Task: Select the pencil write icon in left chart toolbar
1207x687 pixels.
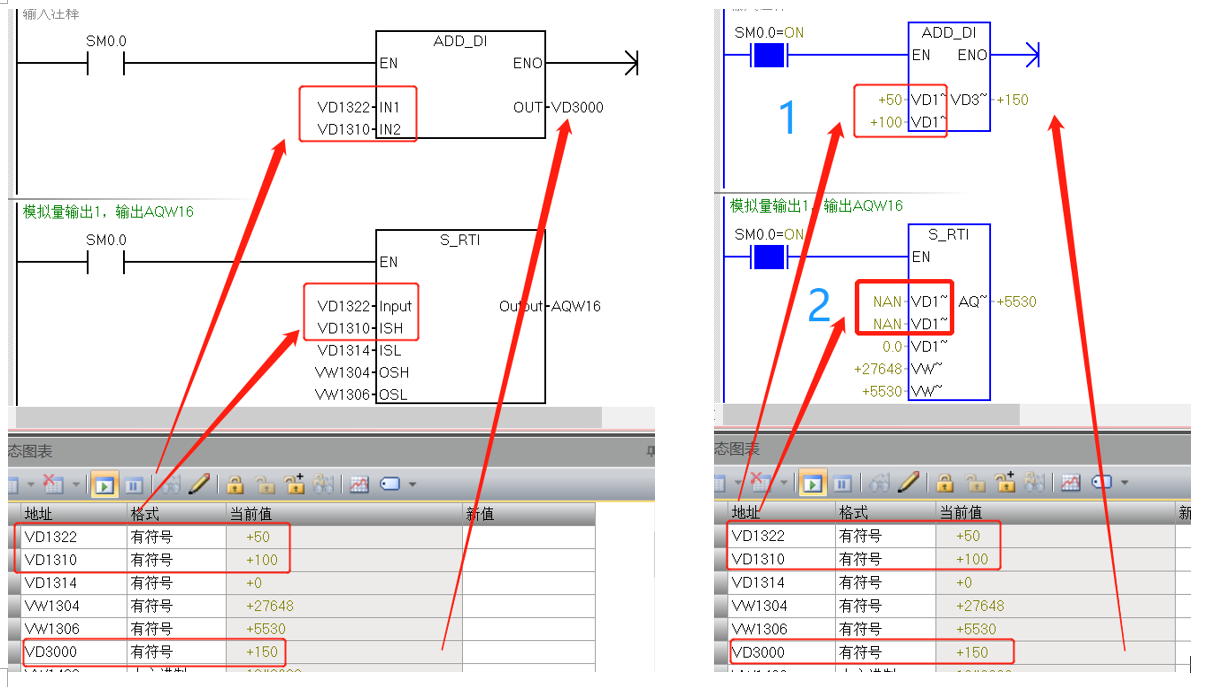Action: coord(199,484)
